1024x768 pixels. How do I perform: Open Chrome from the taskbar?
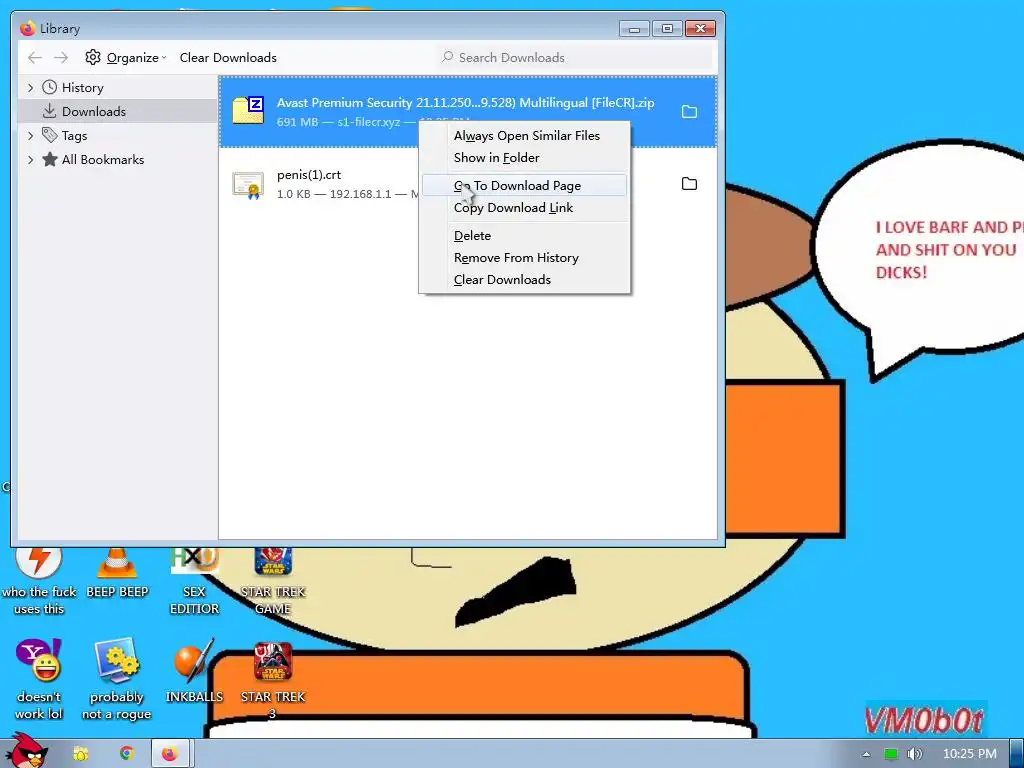click(126, 754)
